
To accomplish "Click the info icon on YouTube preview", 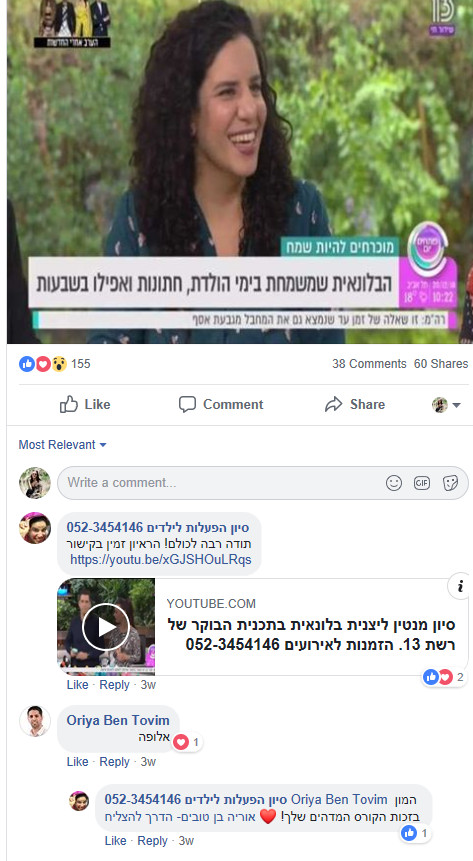I will pos(460,586).
